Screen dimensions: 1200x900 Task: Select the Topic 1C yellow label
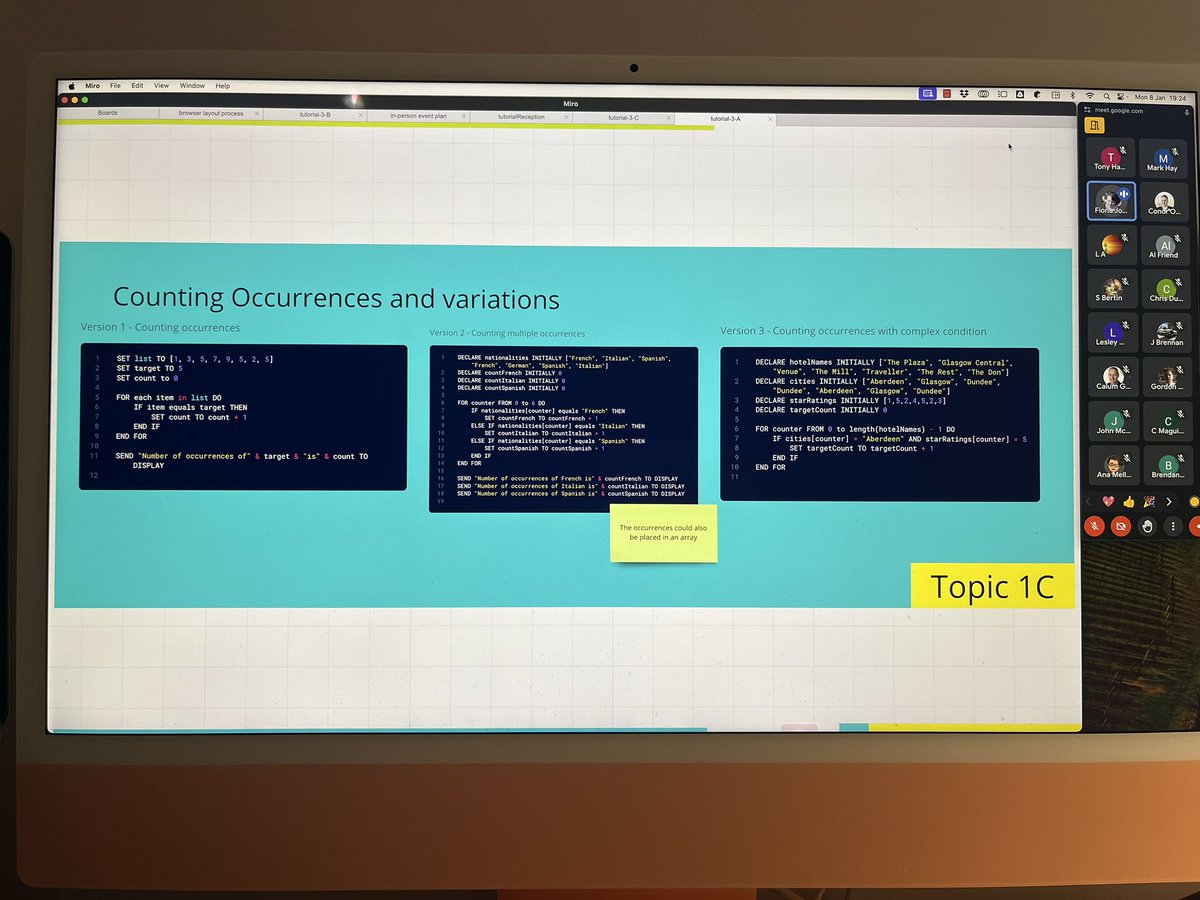[992, 586]
